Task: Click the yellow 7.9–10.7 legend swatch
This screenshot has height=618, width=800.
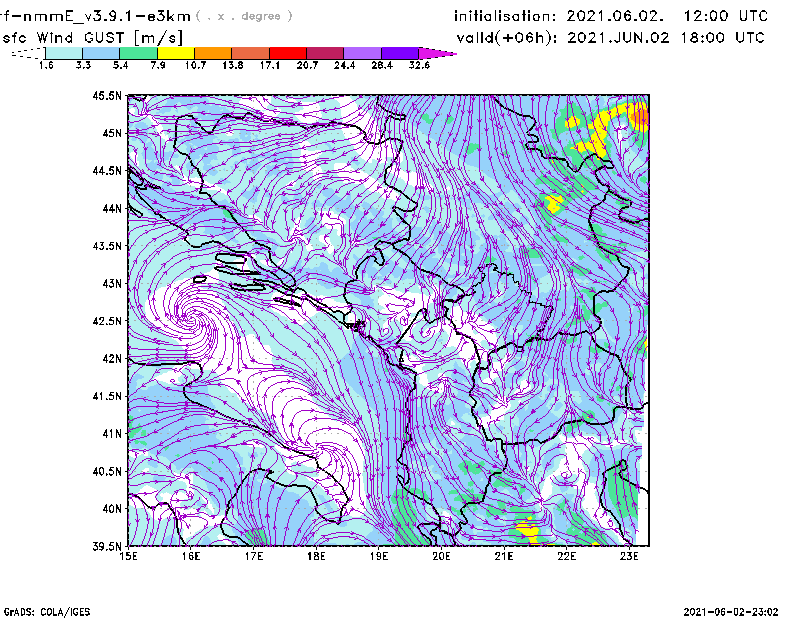Action: point(176,53)
